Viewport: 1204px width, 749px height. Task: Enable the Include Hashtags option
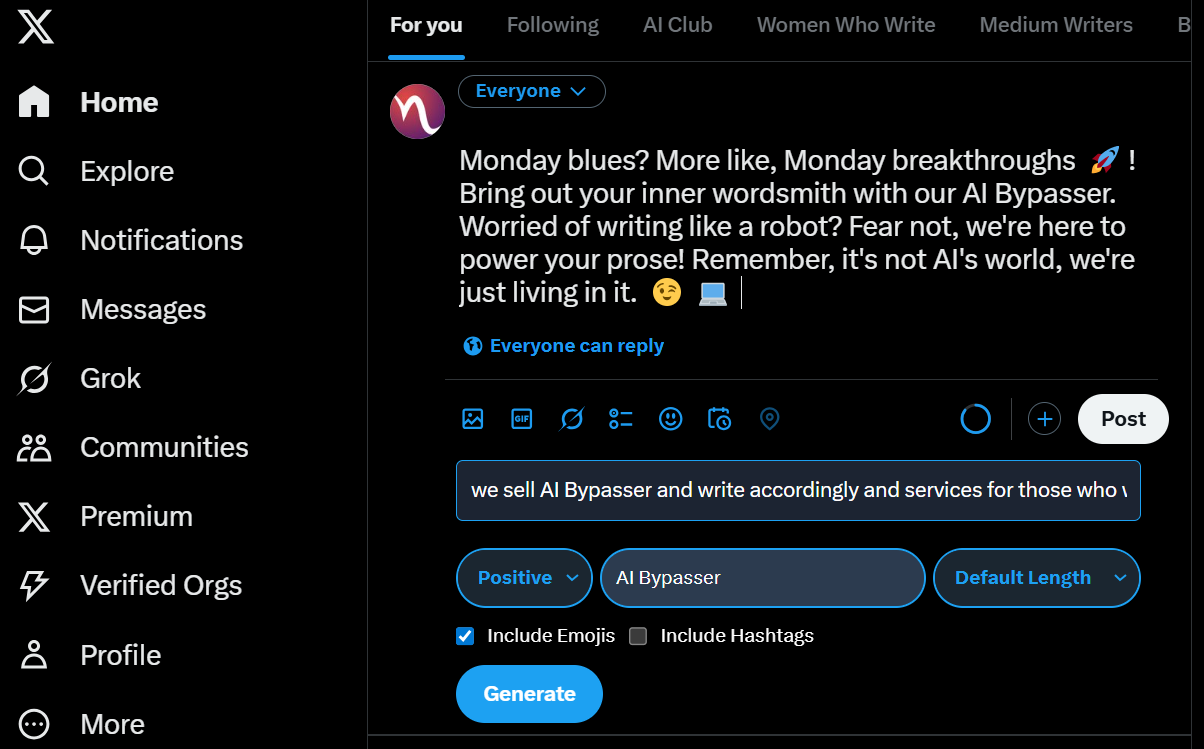click(637, 635)
